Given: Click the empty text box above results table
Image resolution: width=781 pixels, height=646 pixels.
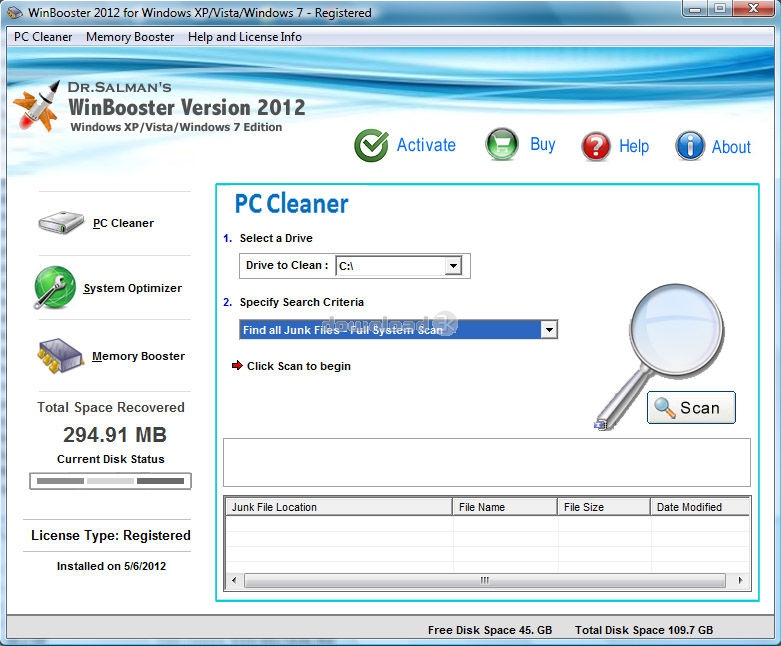Looking at the screenshot, I should coord(487,463).
